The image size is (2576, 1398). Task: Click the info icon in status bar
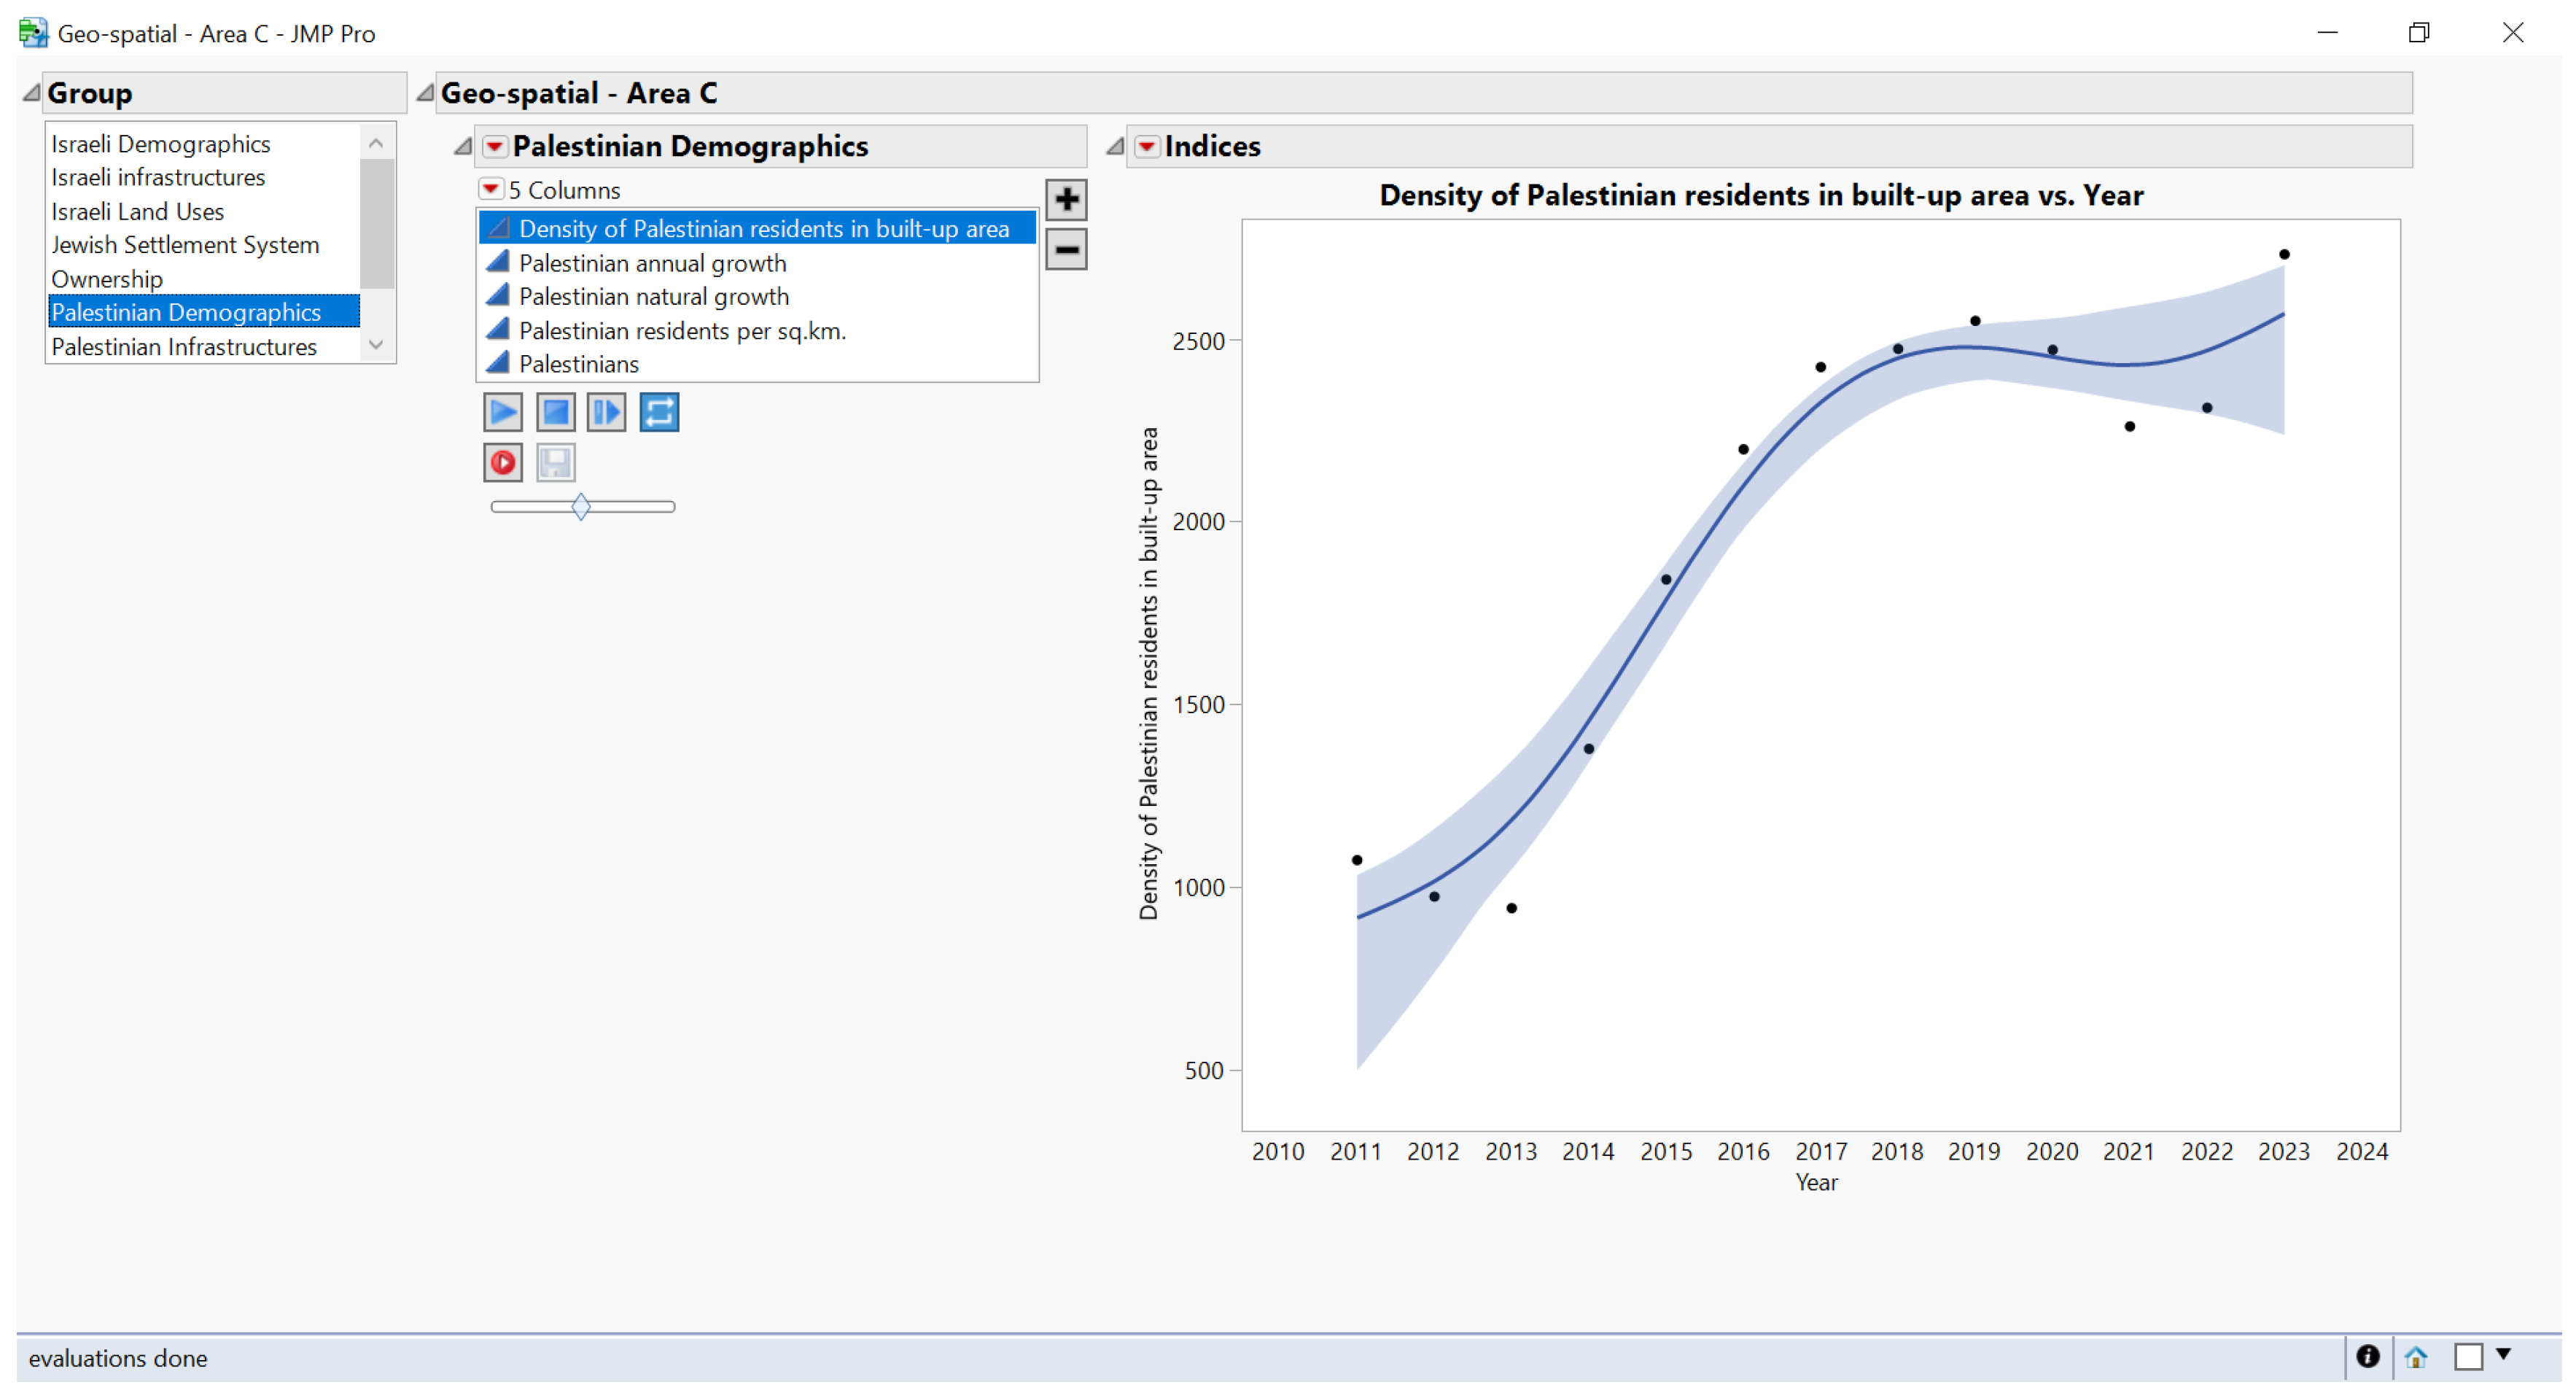2367,1357
